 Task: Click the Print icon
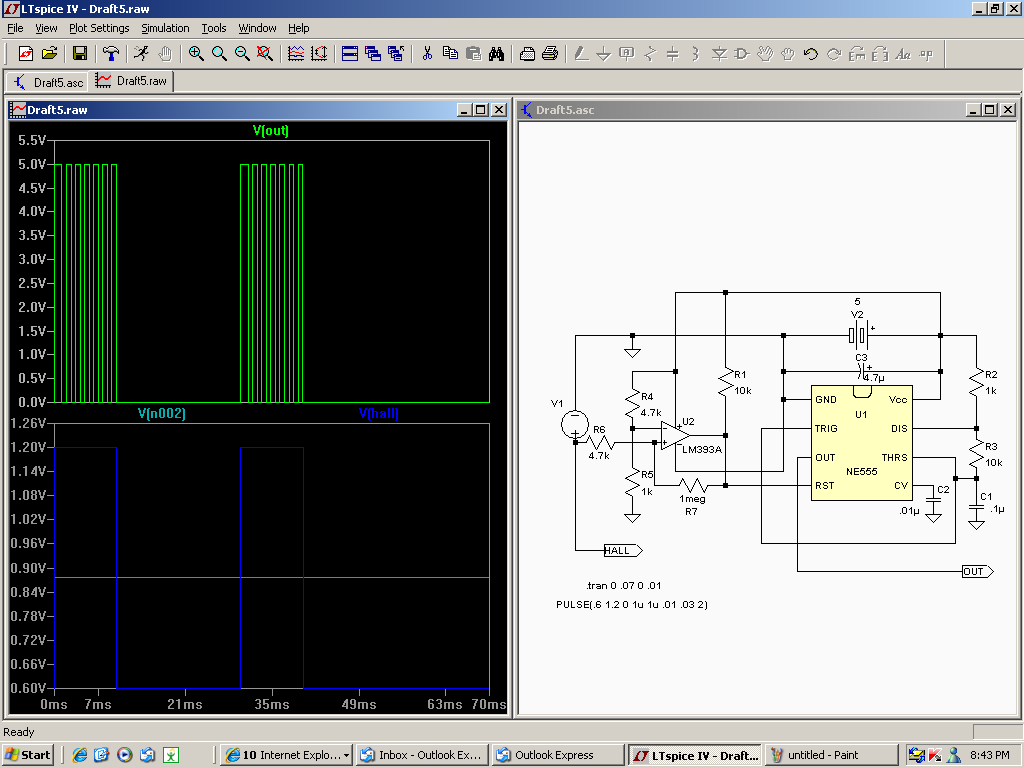click(550, 54)
